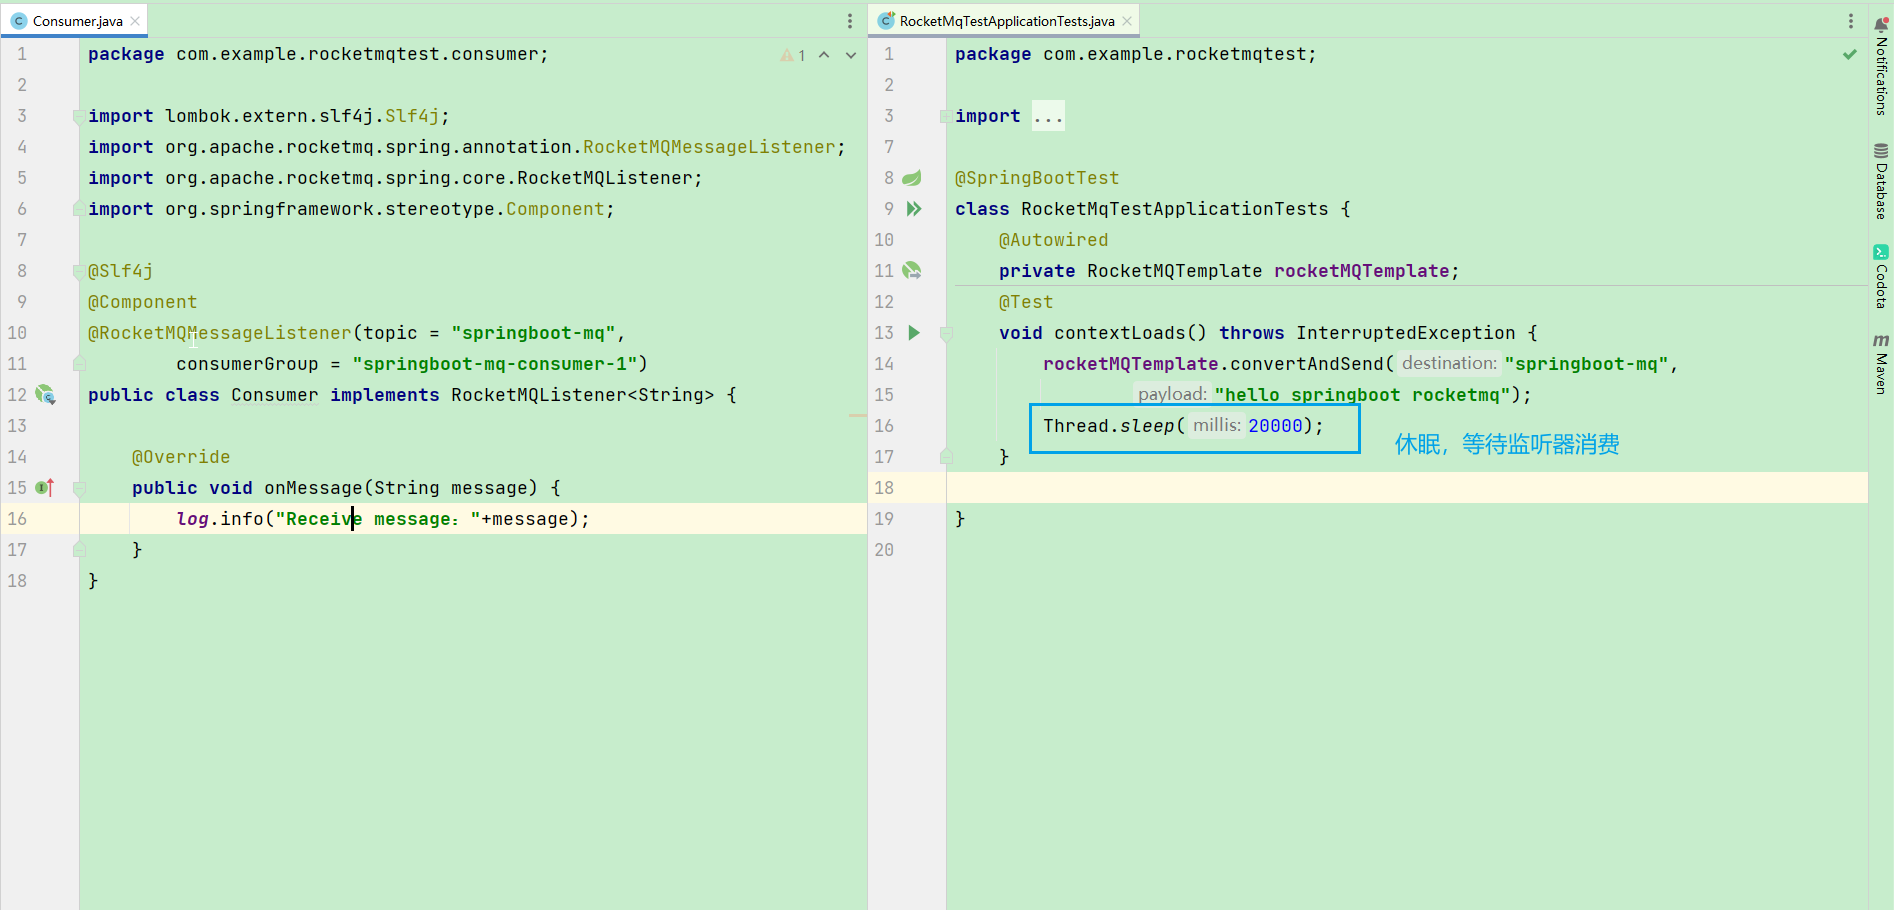Click the @Component annotation
1894x910 pixels.
coord(142,302)
